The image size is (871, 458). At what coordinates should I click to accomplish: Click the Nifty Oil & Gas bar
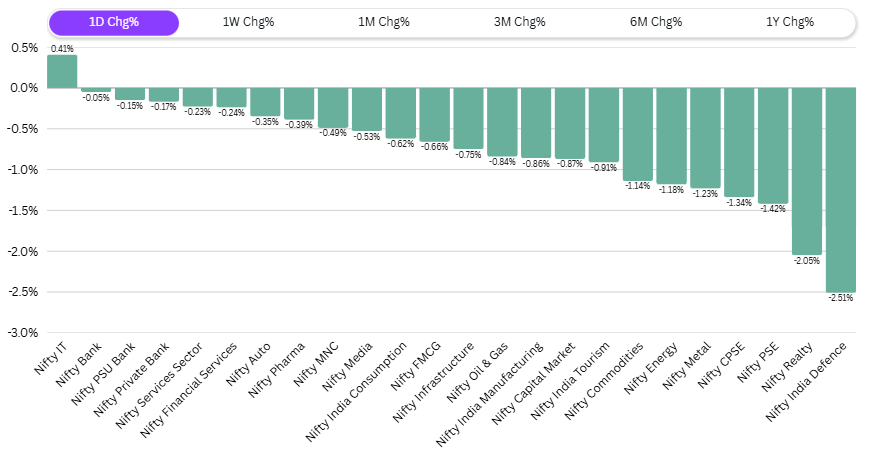(x=502, y=122)
